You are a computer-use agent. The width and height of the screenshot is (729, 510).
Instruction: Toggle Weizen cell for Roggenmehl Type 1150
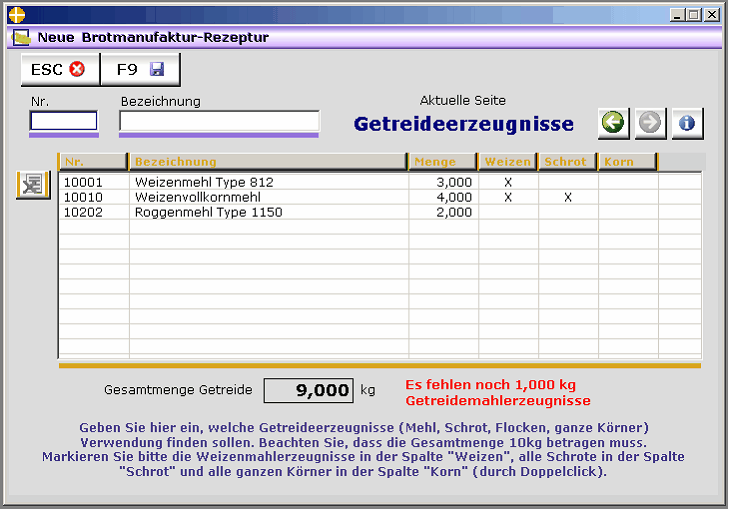[508, 212]
